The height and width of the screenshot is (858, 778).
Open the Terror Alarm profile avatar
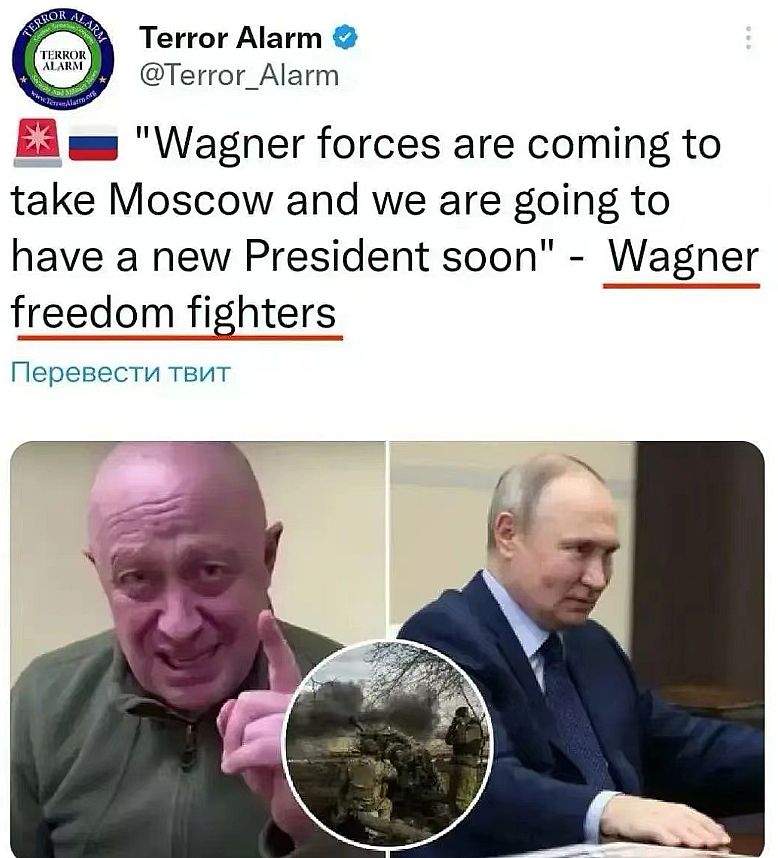point(63,59)
